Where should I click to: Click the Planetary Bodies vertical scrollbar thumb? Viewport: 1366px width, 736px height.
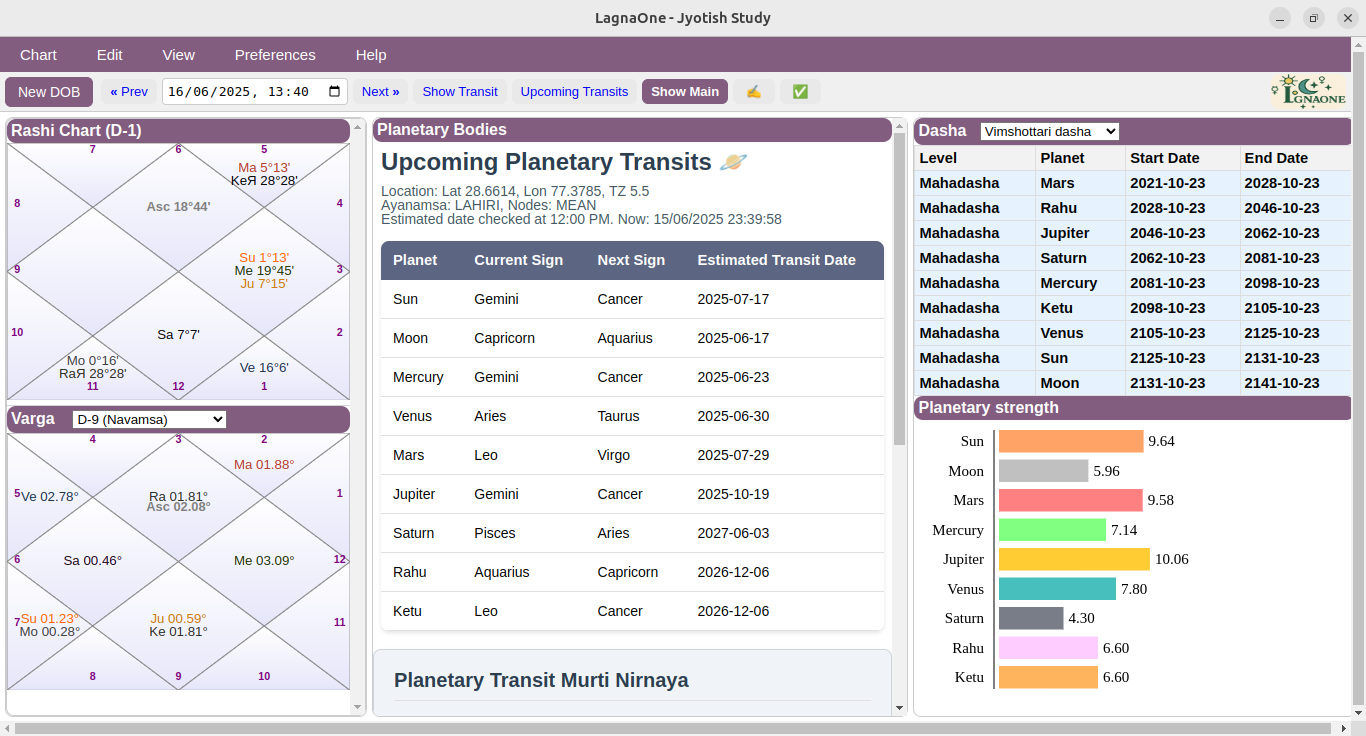coord(899,290)
